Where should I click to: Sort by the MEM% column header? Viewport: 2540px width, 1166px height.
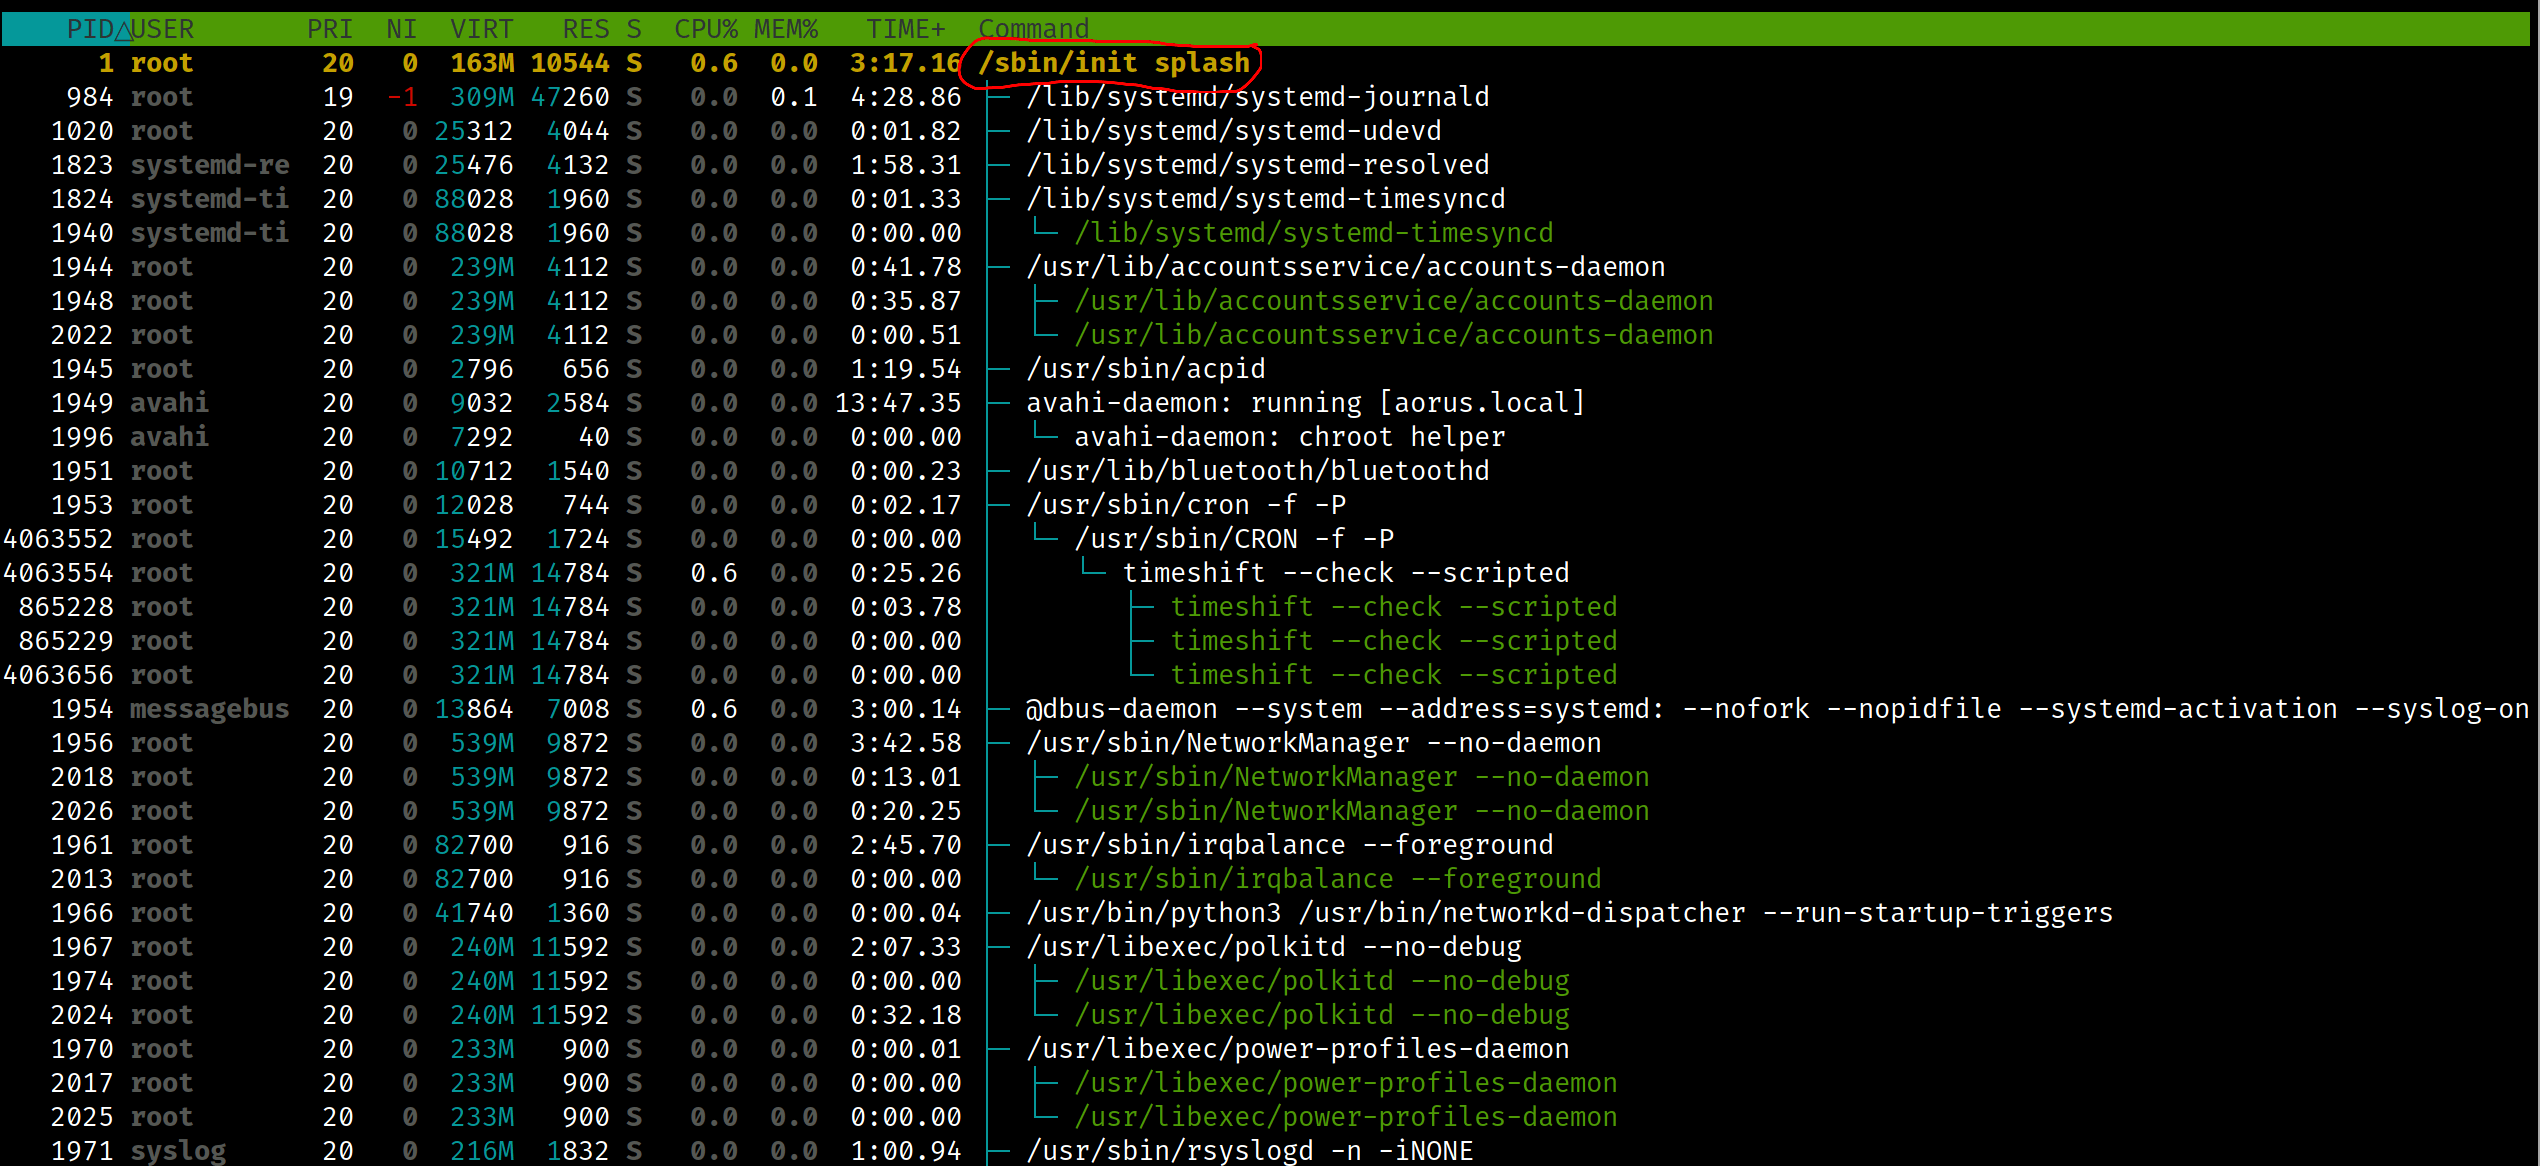pos(786,28)
